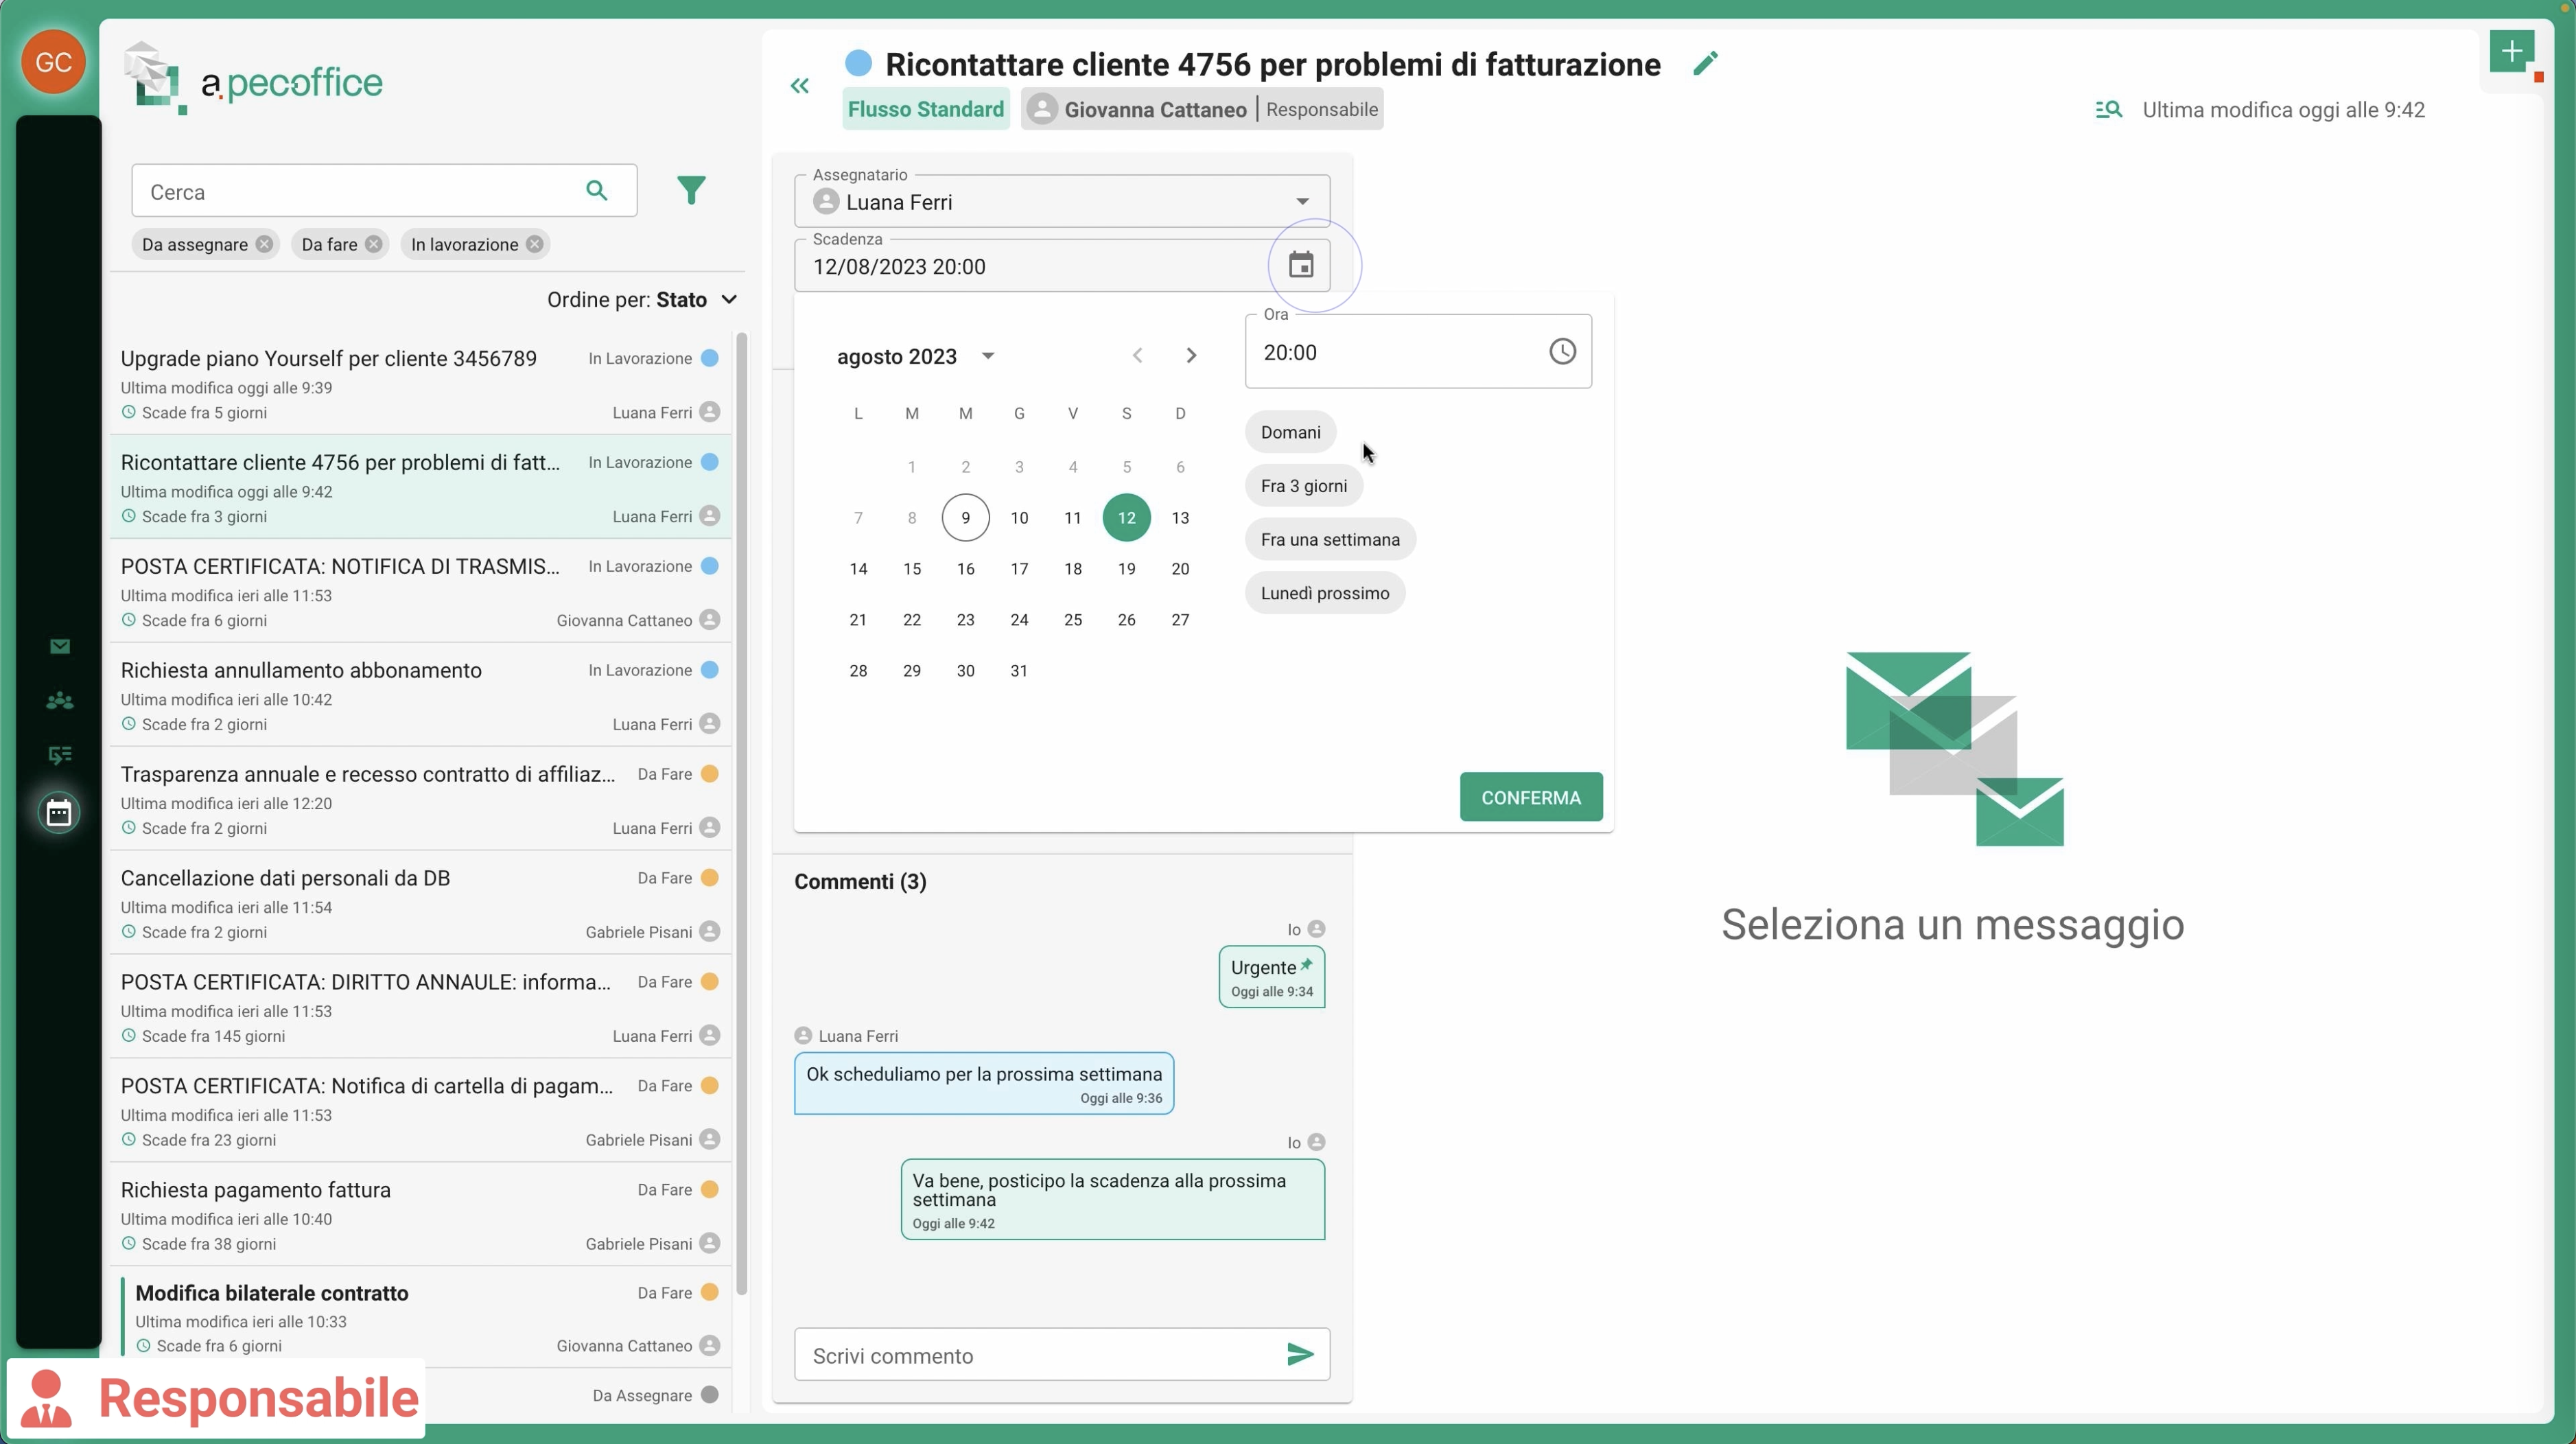Screen dimensions: 2576x1444
Task: Send comment with paper-plane icon
Action: click(x=1300, y=1354)
